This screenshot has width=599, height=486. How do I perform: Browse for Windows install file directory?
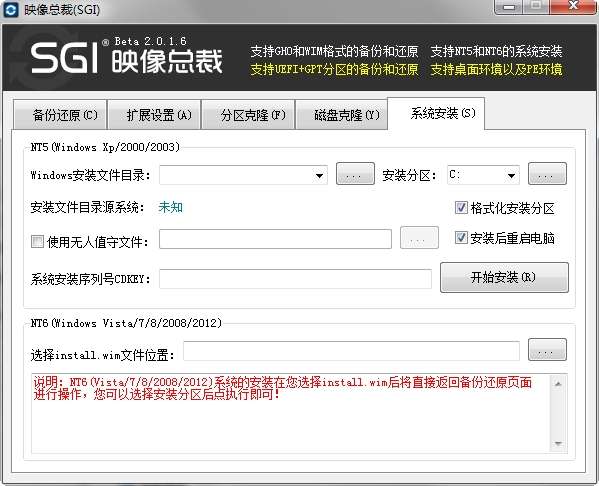pos(355,174)
